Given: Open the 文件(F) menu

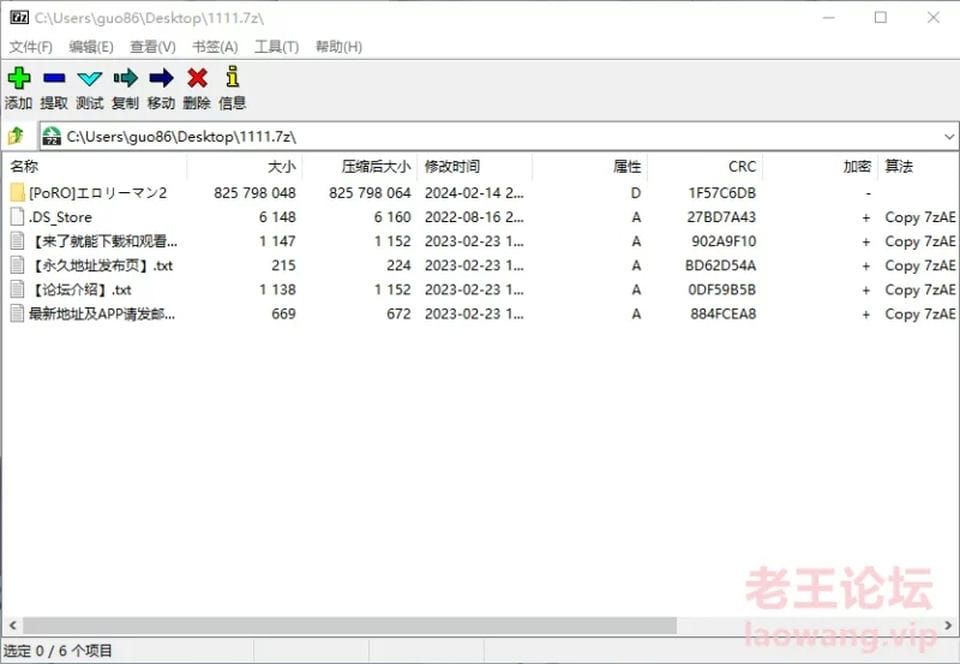Looking at the screenshot, I should pyautogui.click(x=31, y=47).
